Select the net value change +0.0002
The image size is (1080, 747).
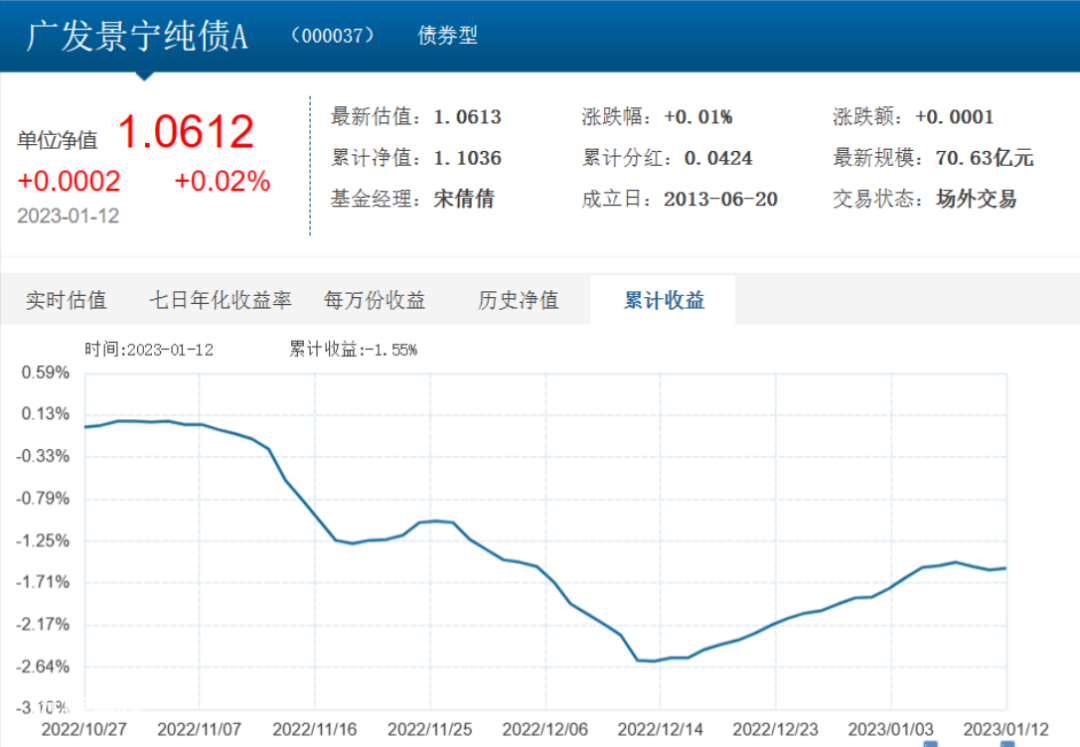point(69,182)
